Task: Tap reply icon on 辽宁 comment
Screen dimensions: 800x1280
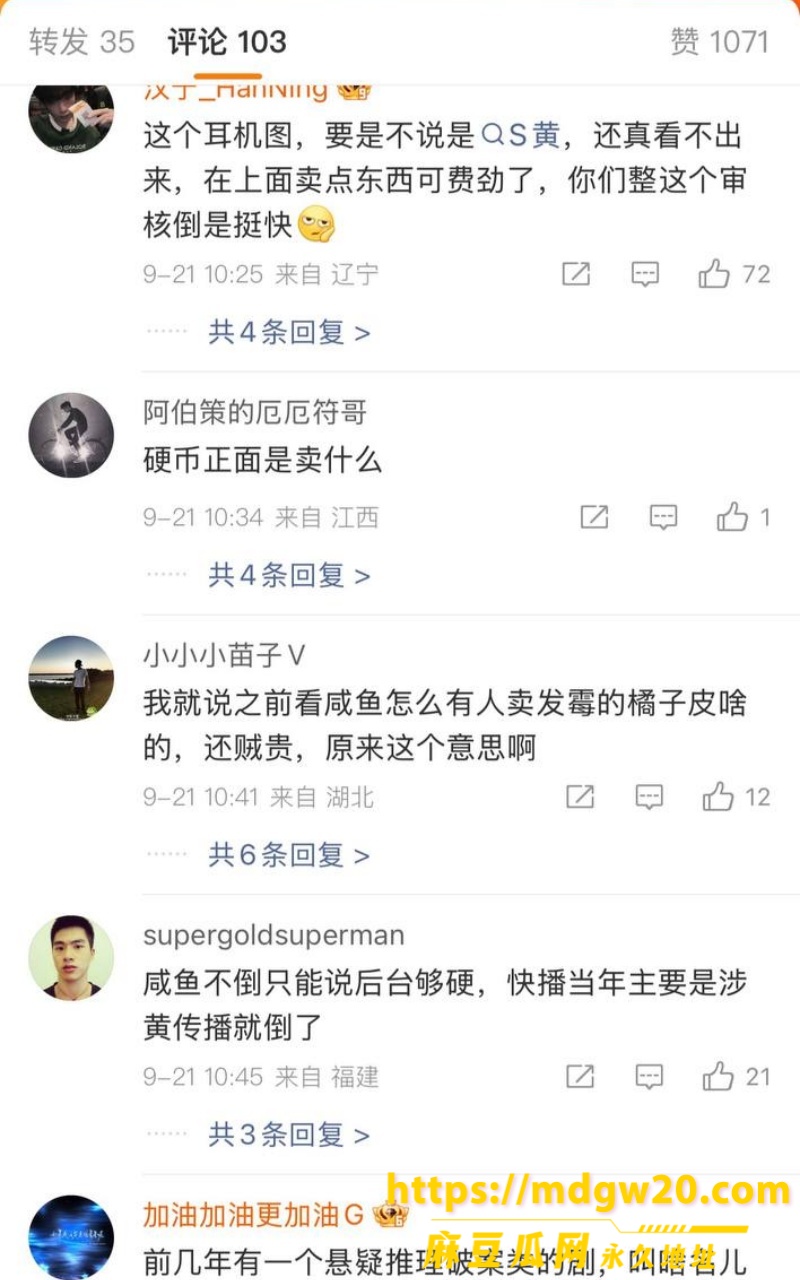Action: pos(645,274)
